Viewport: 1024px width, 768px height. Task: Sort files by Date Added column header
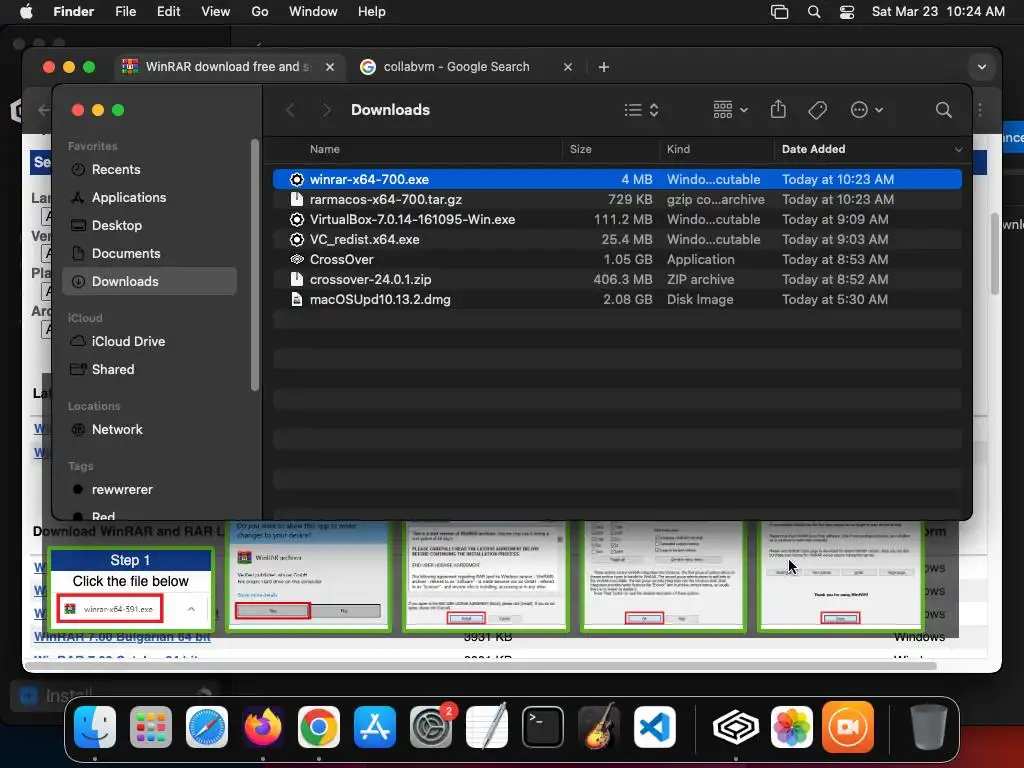click(x=813, y=149)
